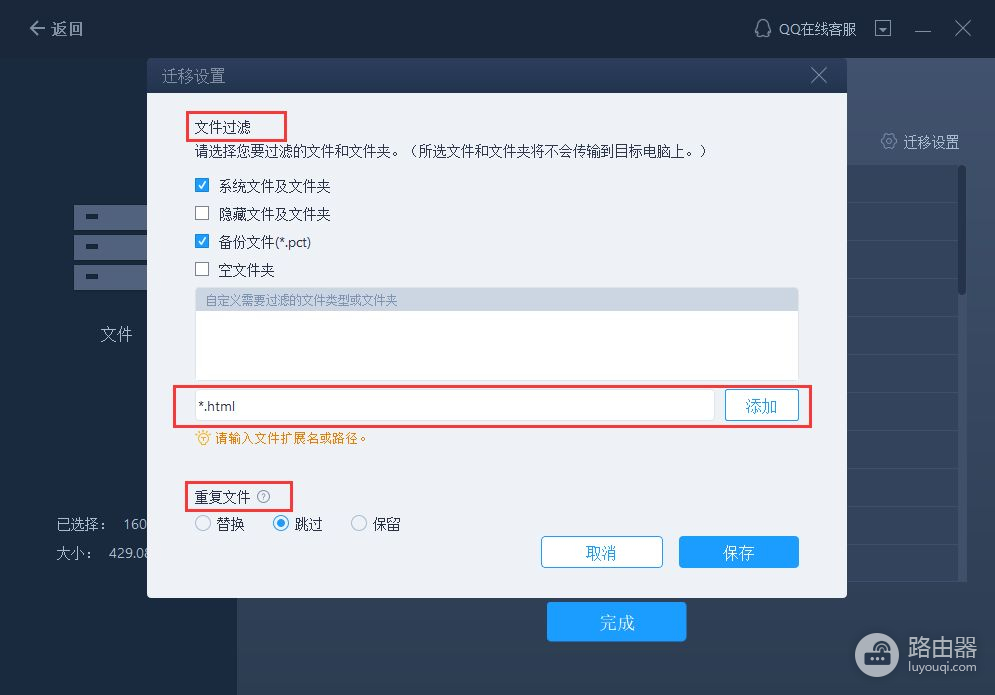The image size is (995, 695).
Task: Click the 迁移设置 gear icon
Action: (888, 141)
